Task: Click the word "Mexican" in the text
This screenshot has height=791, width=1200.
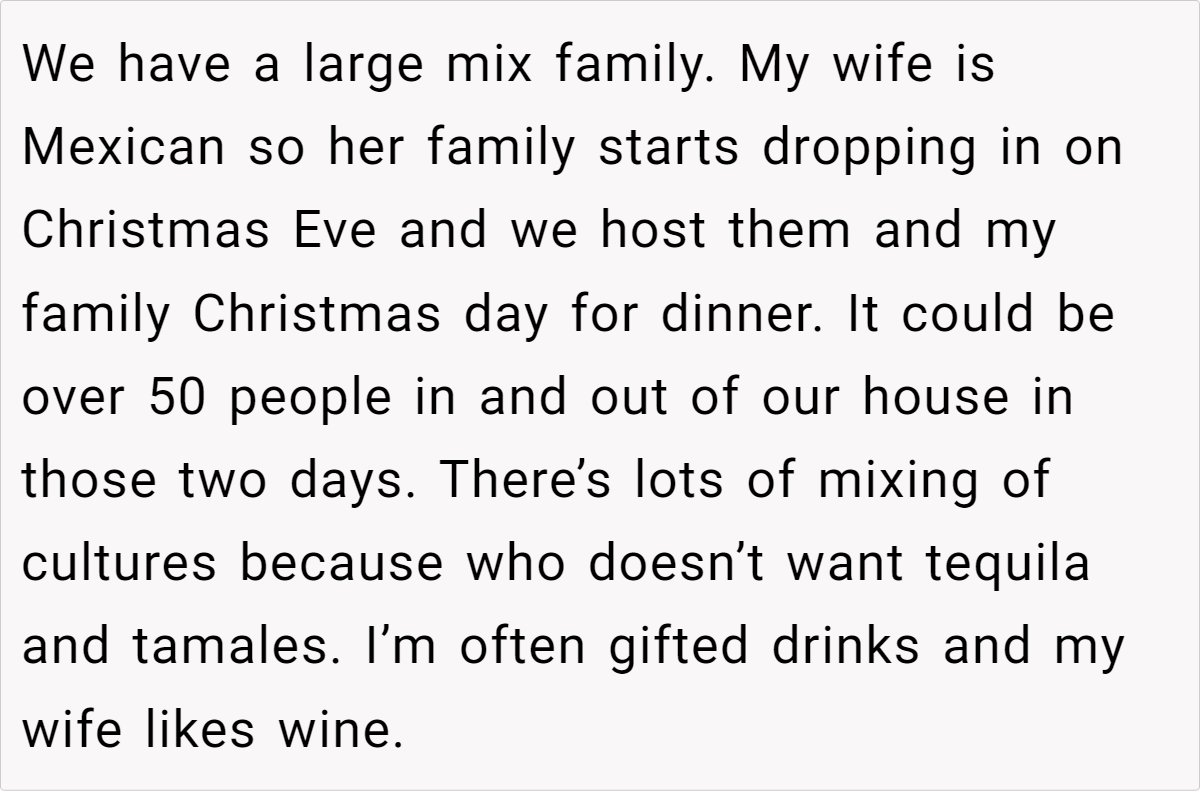Action: (123, 149)
